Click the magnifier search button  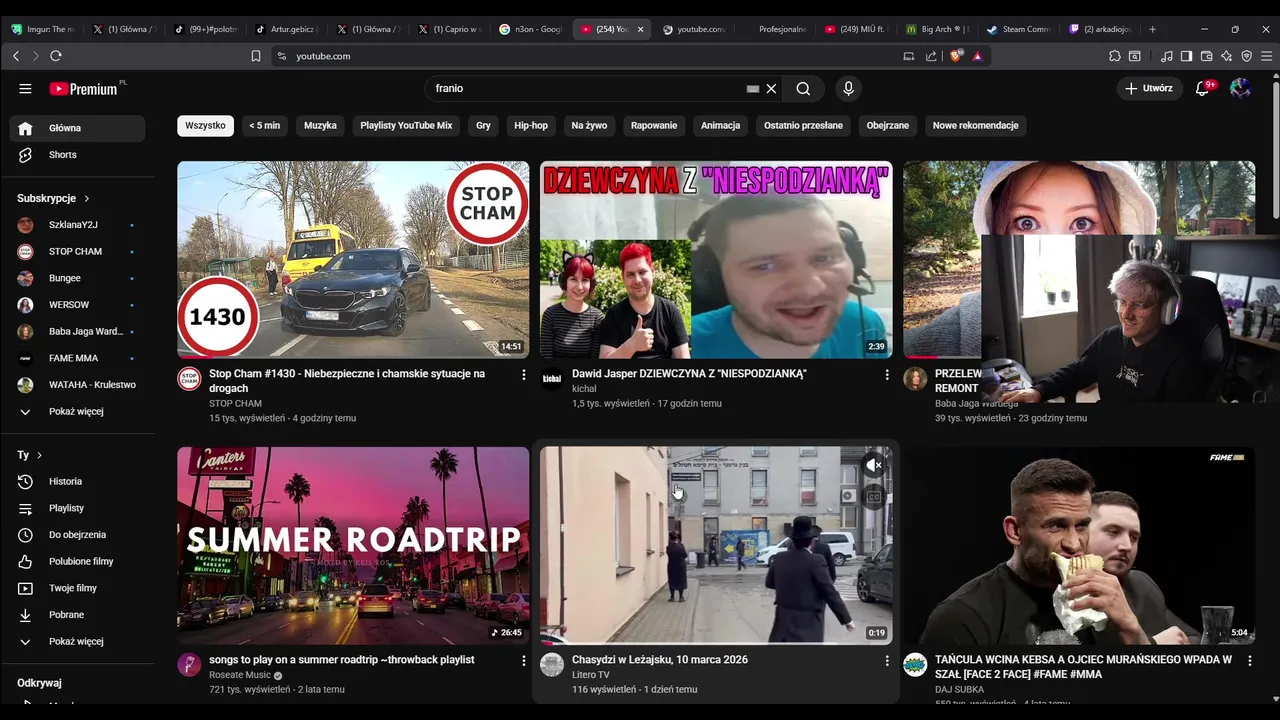(803, 88)
